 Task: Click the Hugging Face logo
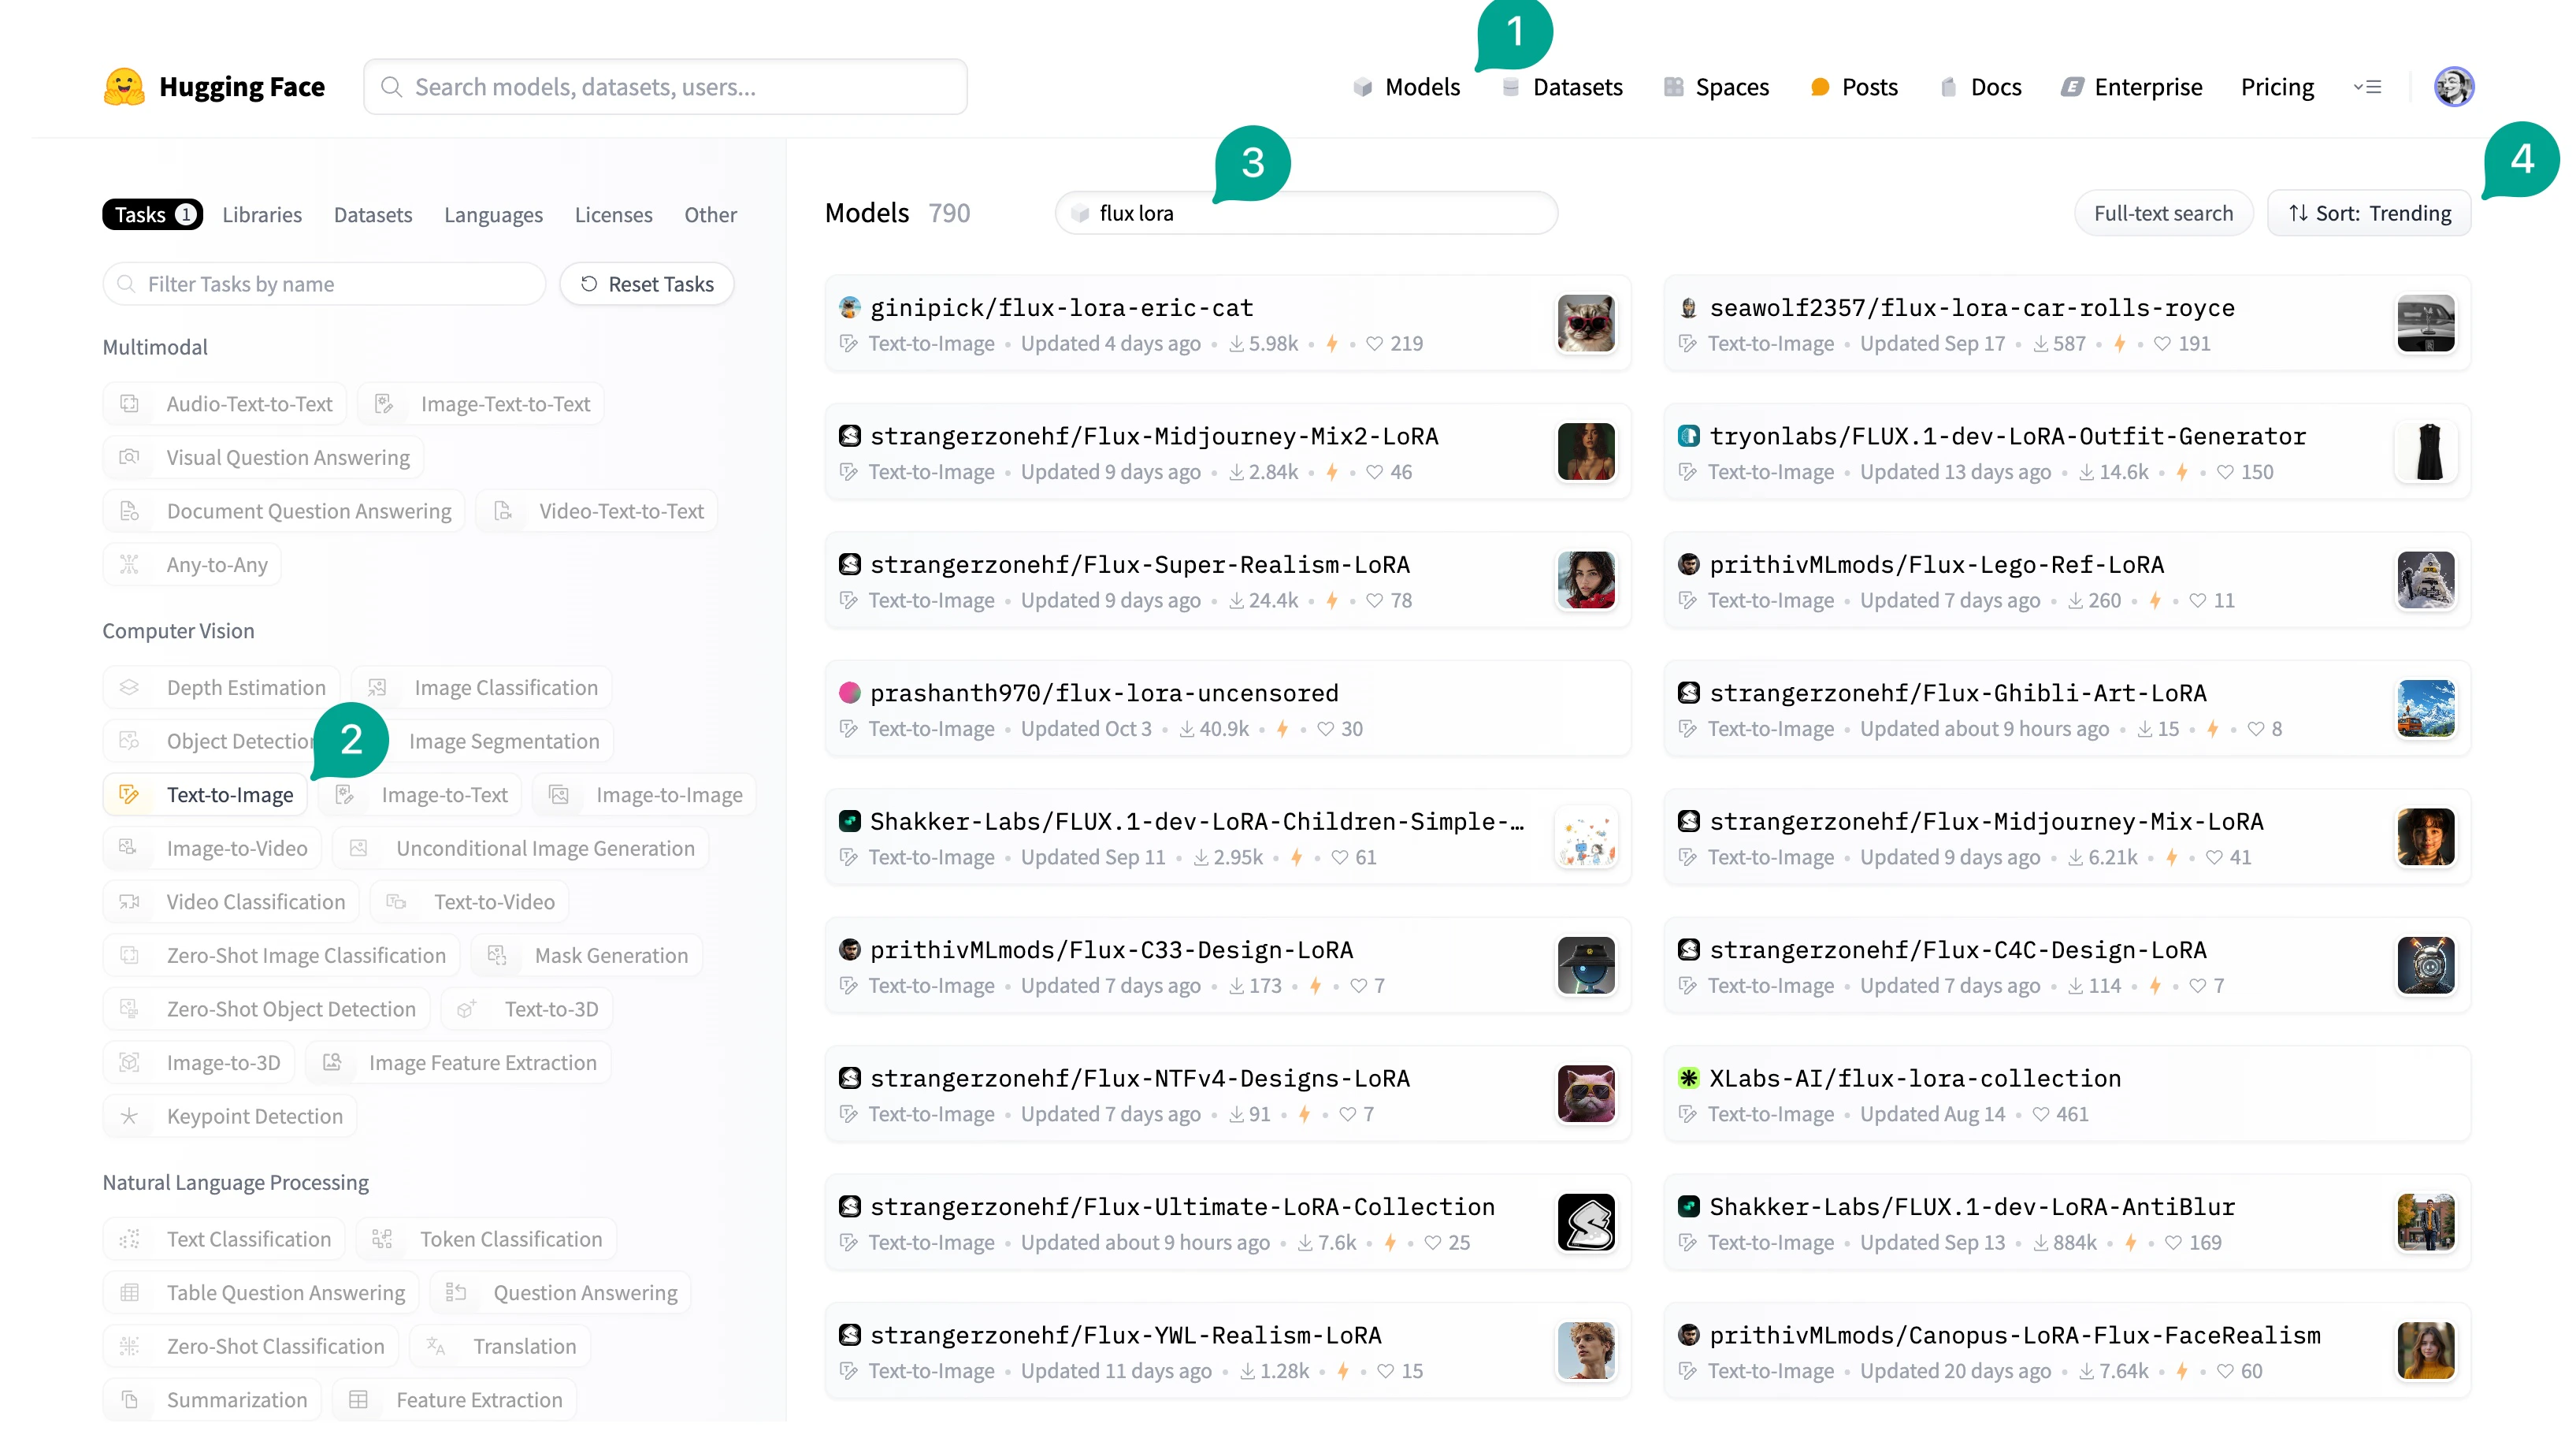[213, 87]
